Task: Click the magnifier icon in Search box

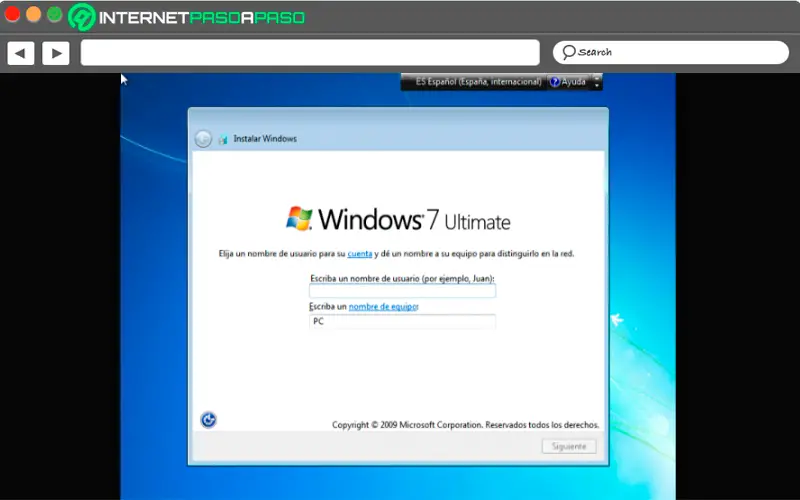Action: [568, 52]
